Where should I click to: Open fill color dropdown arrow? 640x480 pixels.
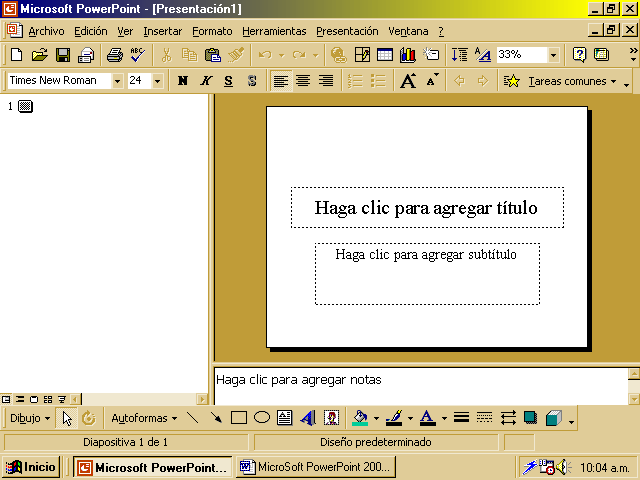coord(376,418)
